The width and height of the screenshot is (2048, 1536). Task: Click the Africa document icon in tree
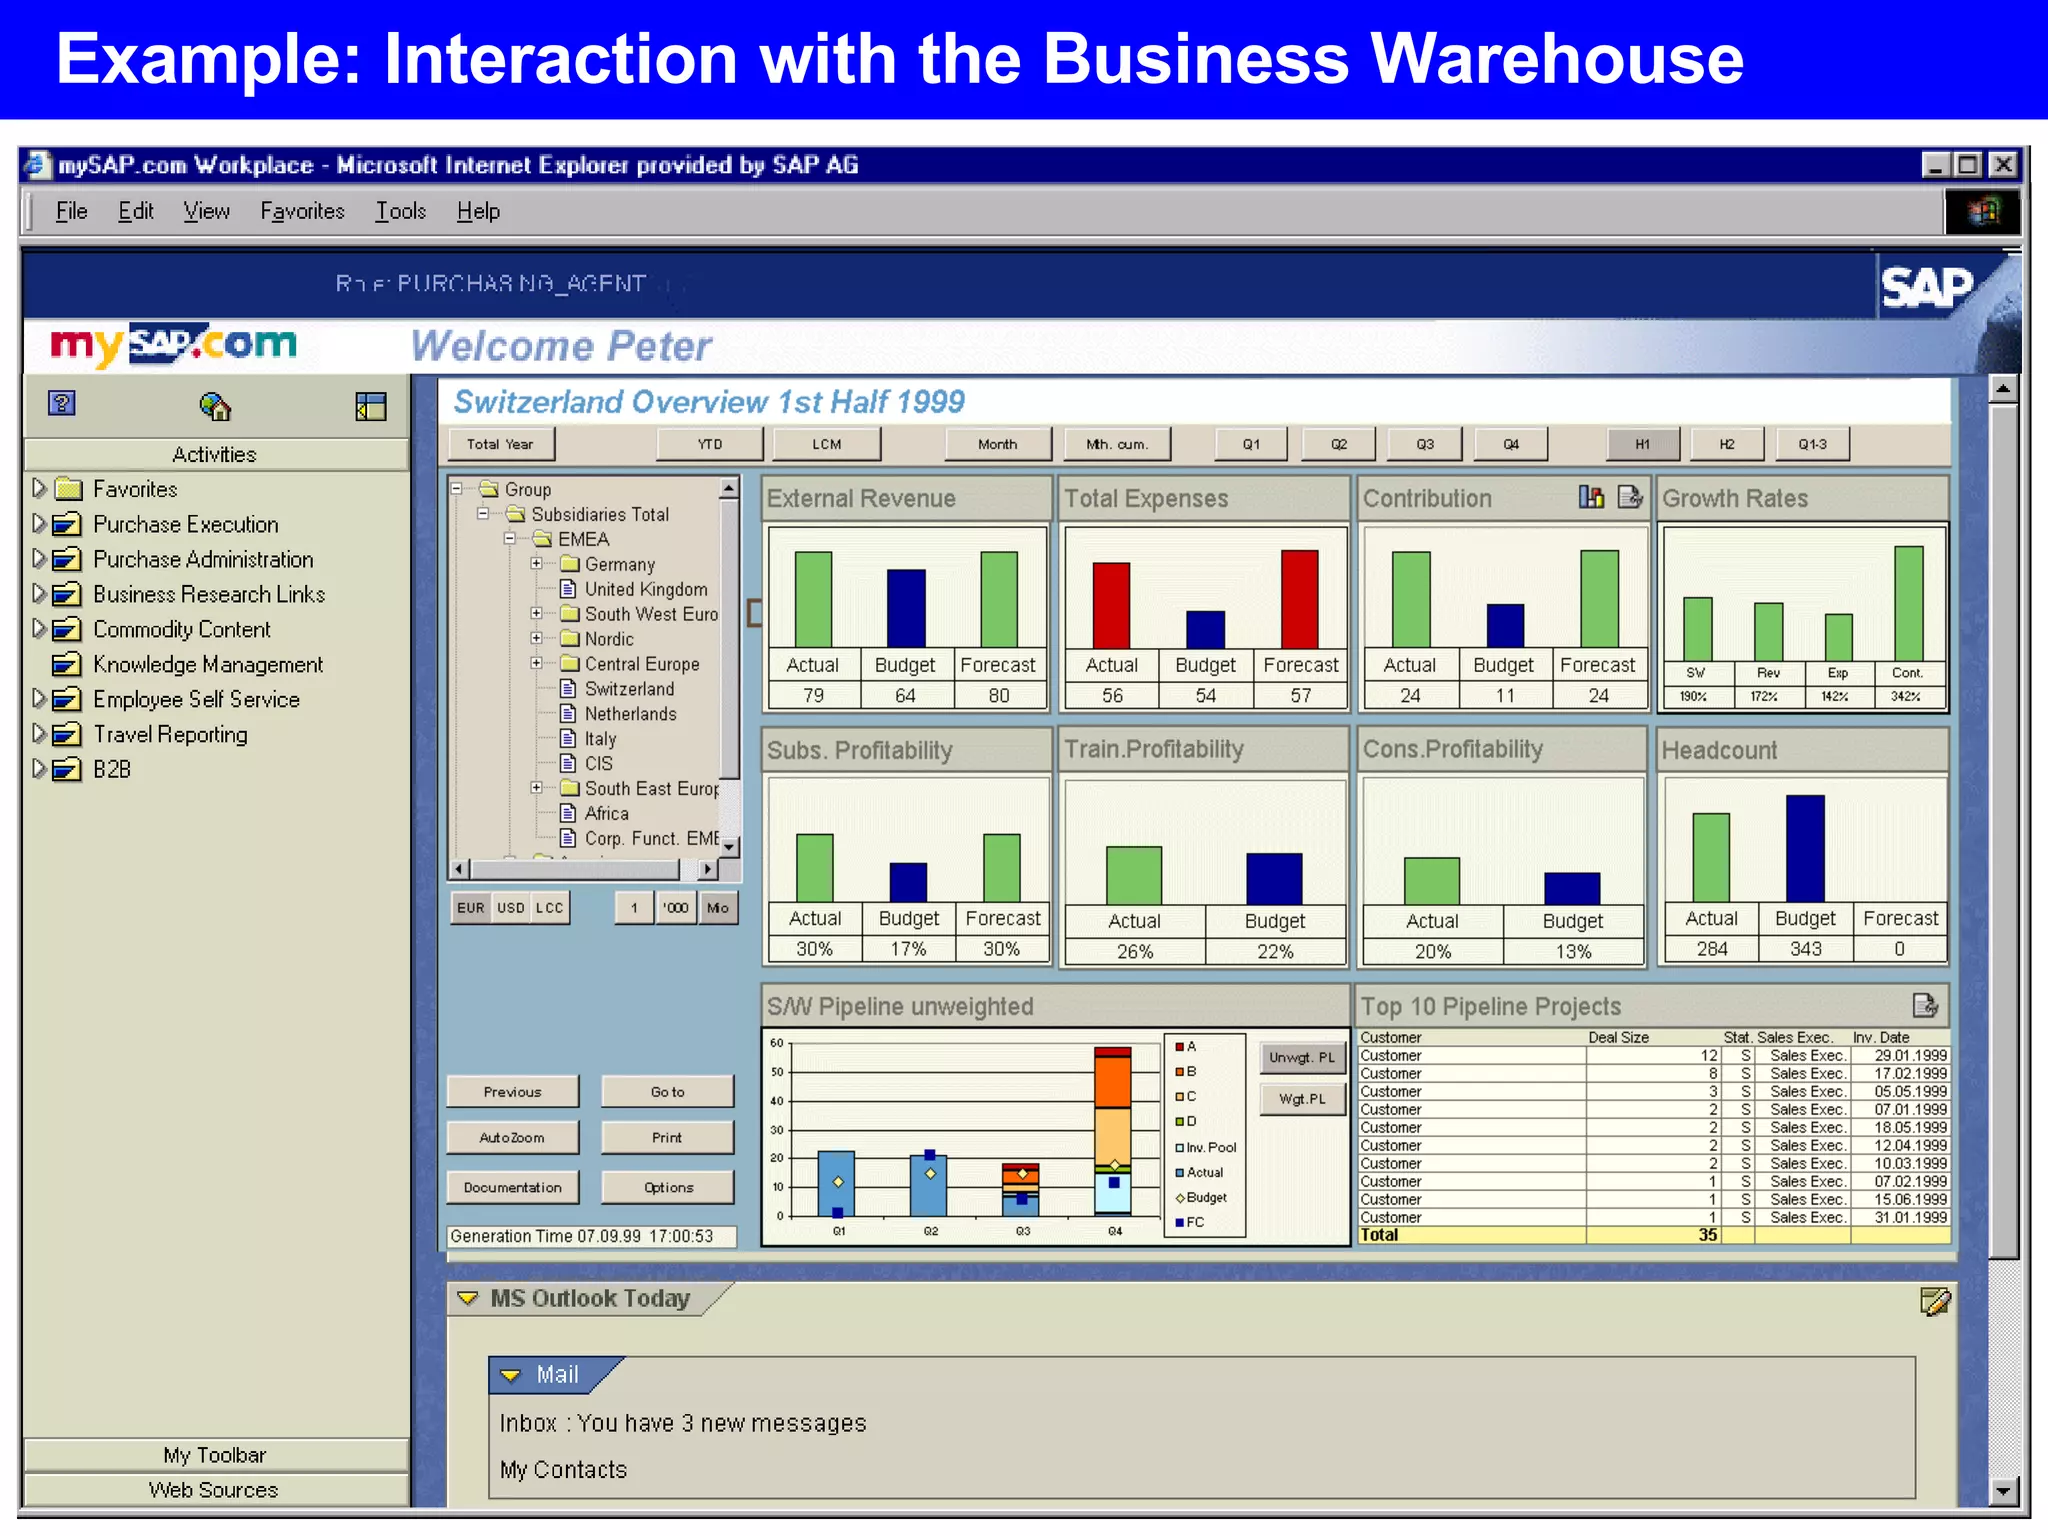[568, 813]
